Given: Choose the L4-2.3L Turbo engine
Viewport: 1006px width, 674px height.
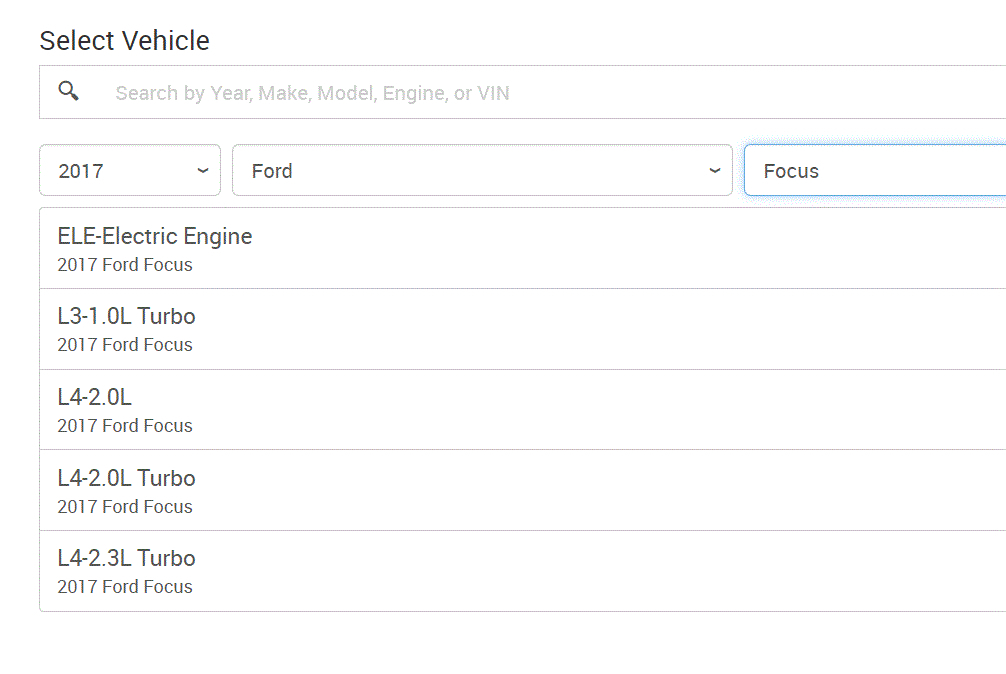Looking at the screenshot, I should click(127, 558).
